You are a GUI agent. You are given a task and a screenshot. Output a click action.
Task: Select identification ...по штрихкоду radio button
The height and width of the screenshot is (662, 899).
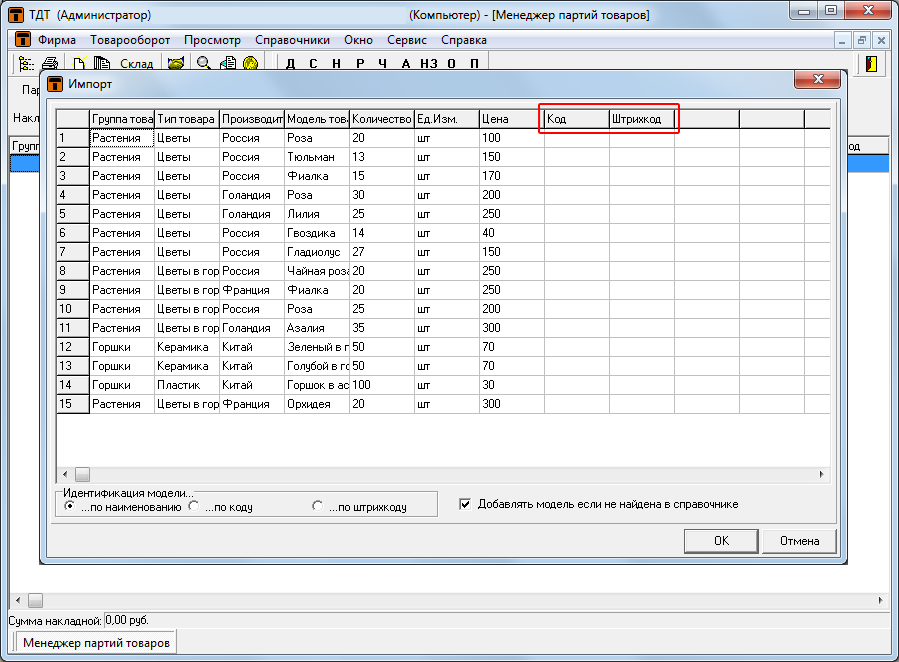[317, 506]
